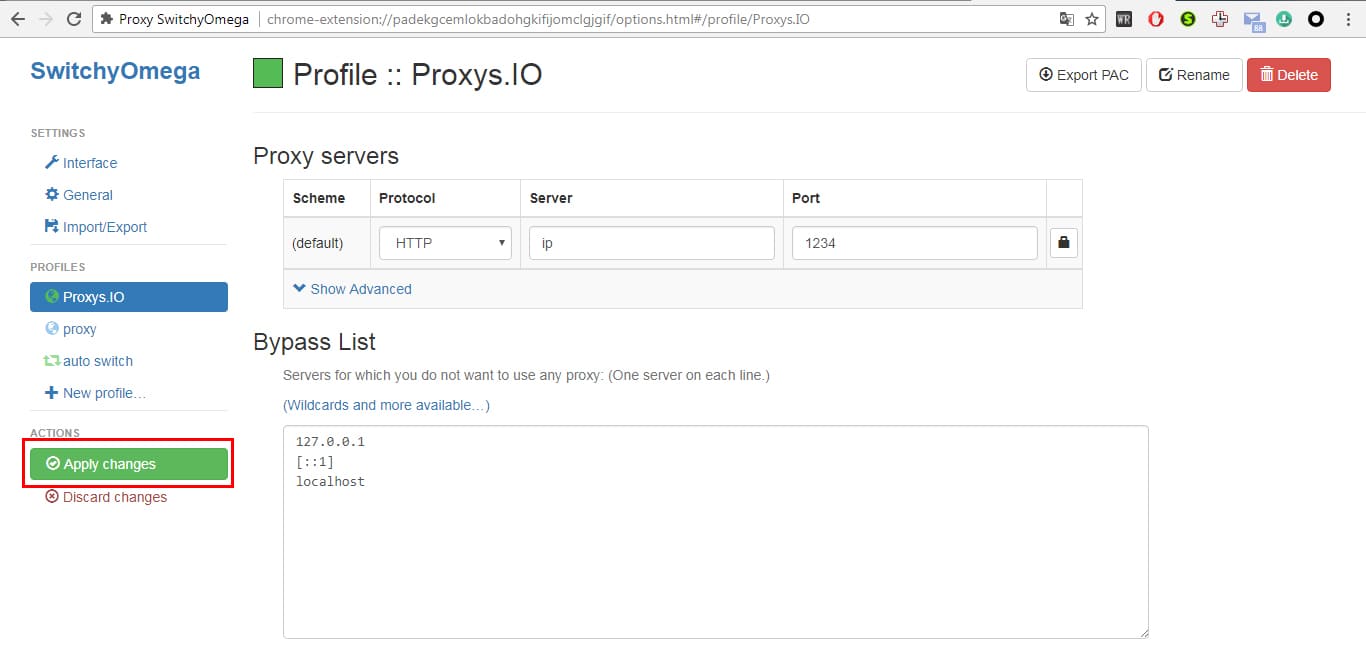Click the puzzle piece extension icon in address bar

click(x=107, y=19)
